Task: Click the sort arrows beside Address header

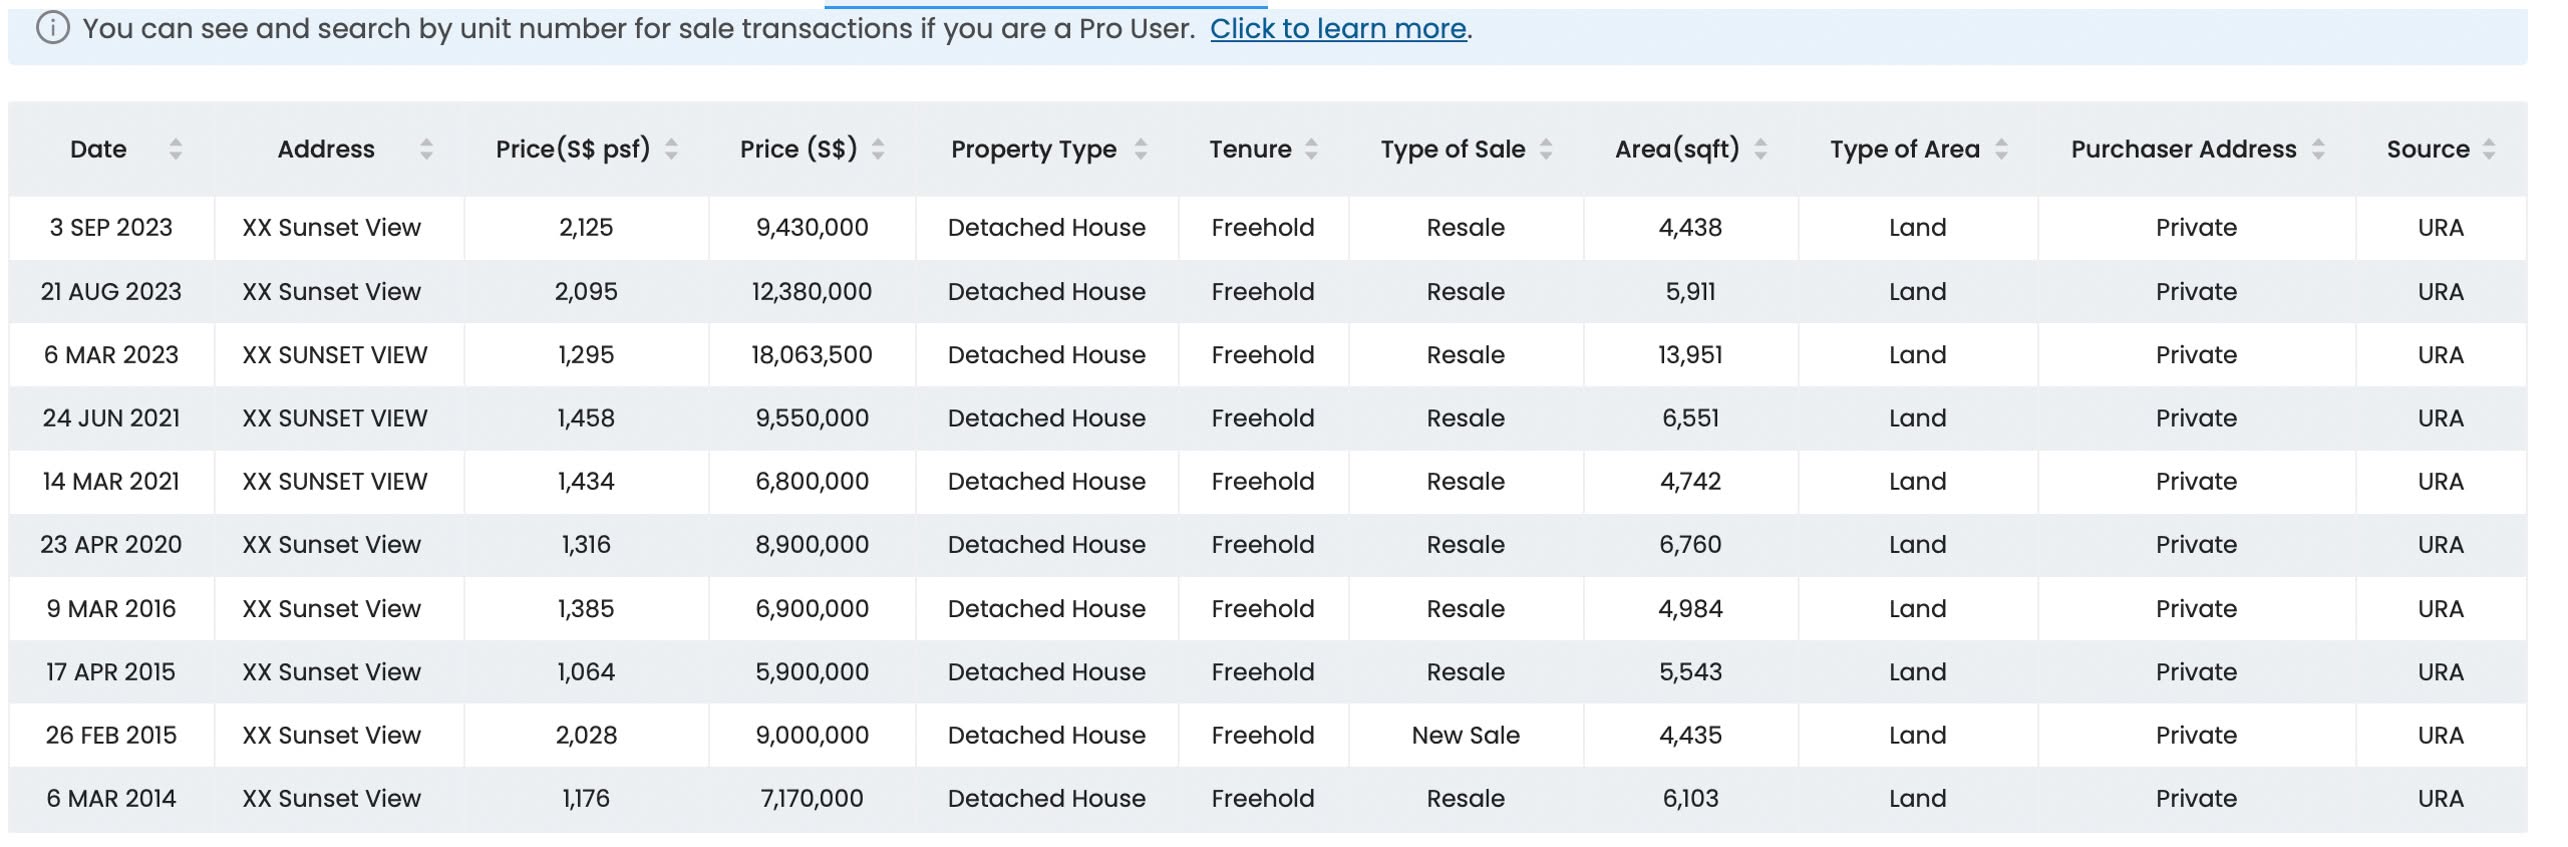Action: click(427, 150)
